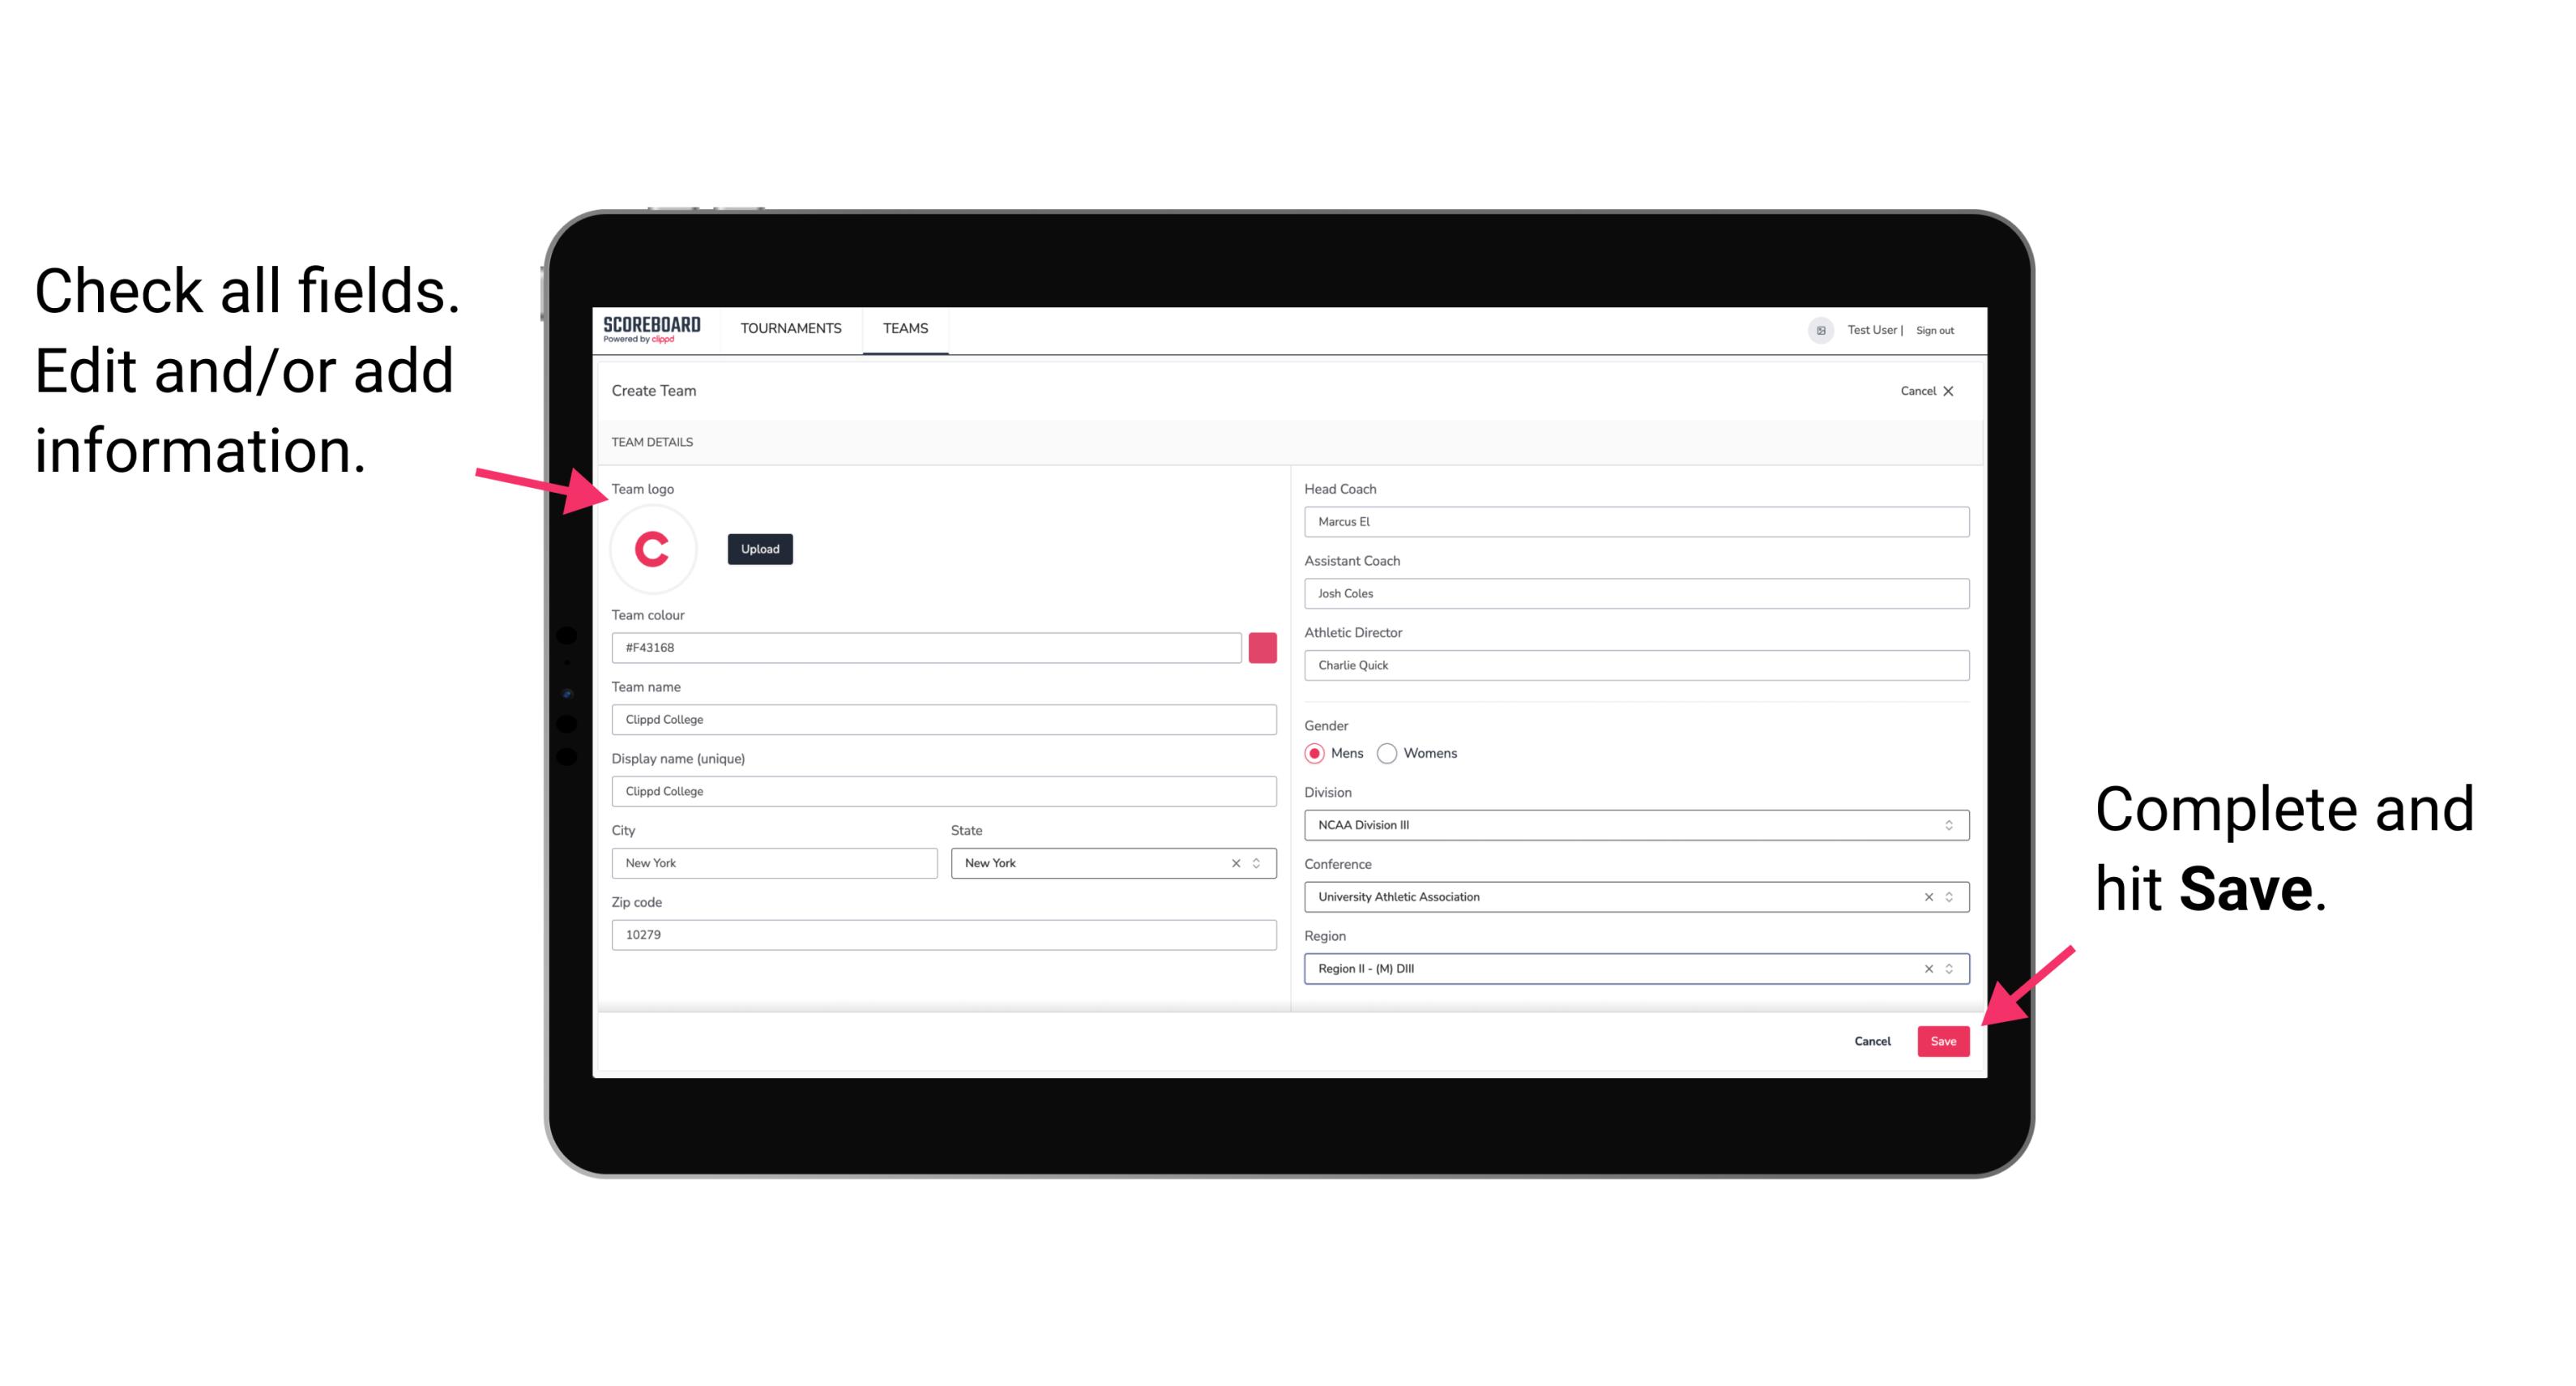2576x1386 pixels.
Task: Click the Cancel X icon to close
Action: coord(1950,389)
